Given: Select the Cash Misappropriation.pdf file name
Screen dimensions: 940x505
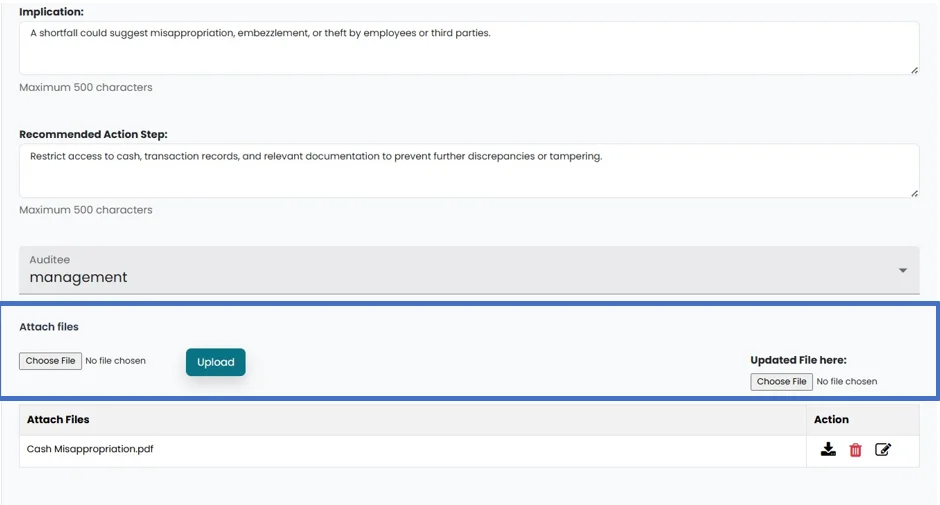Looking at the screenshot, I should click(x=90, y=449).
